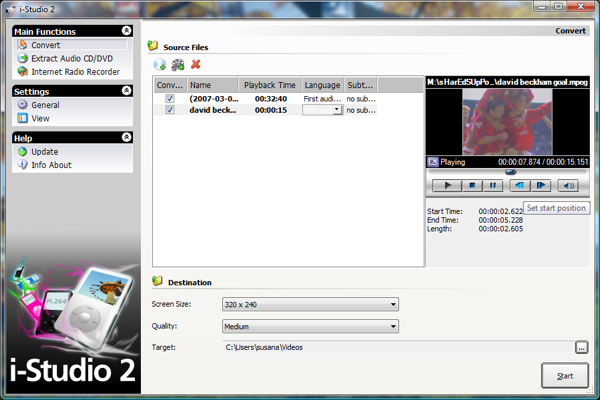Click the Extract Audio CD/DVD disc icon

pos(23,58)
